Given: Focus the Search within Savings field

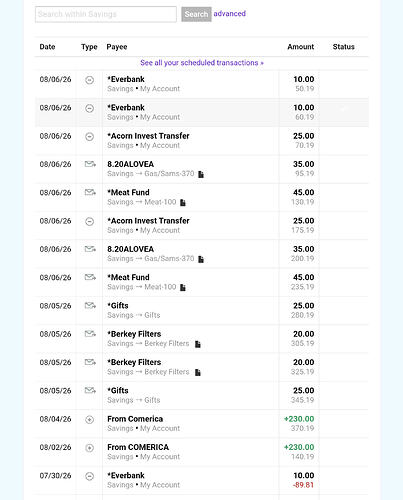Looking at the screenshot, I should pyautogui.click(x=106, y=14).
